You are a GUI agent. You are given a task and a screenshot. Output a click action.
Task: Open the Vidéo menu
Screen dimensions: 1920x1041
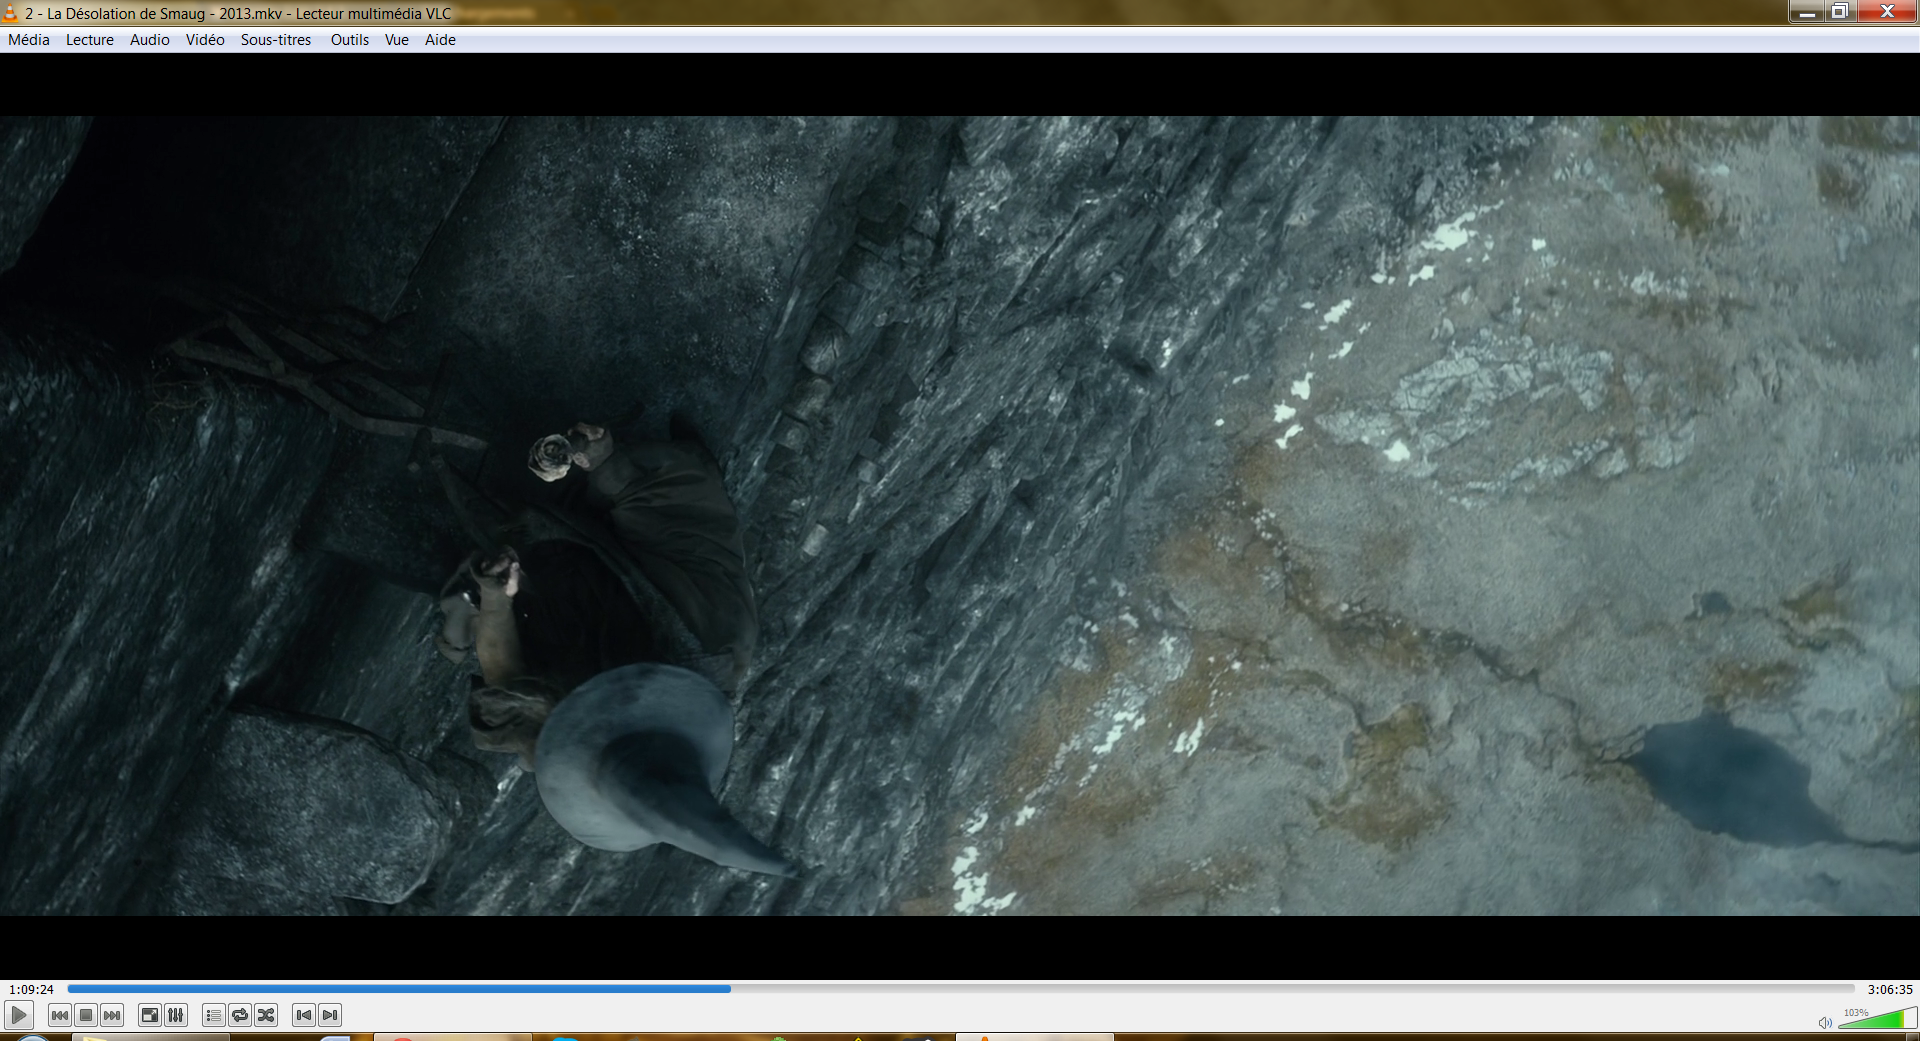click(x=205, y=40)
